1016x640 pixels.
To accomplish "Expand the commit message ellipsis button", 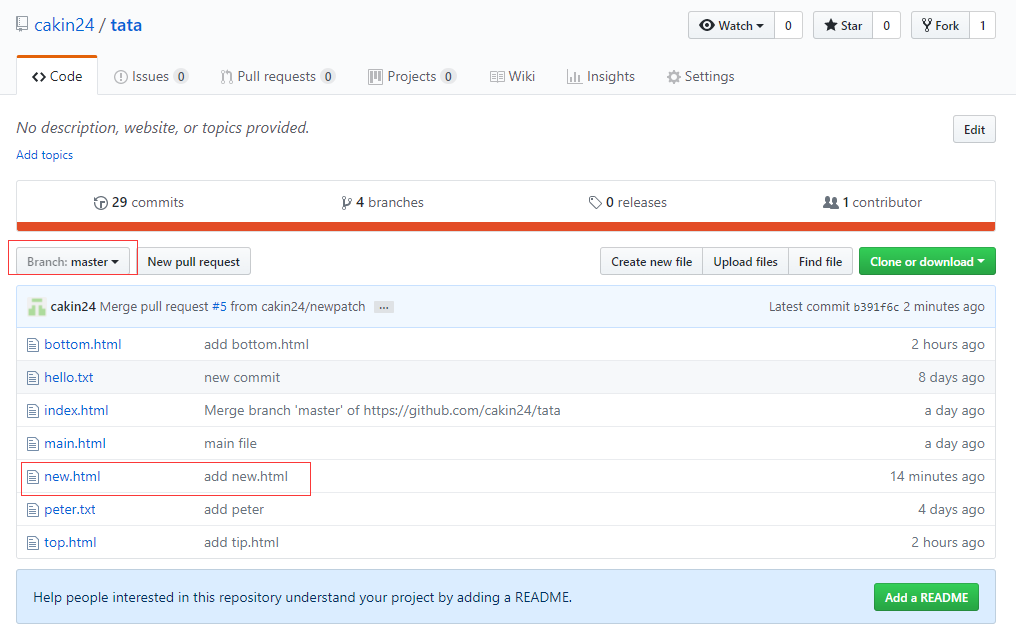I will click(384, 307).
